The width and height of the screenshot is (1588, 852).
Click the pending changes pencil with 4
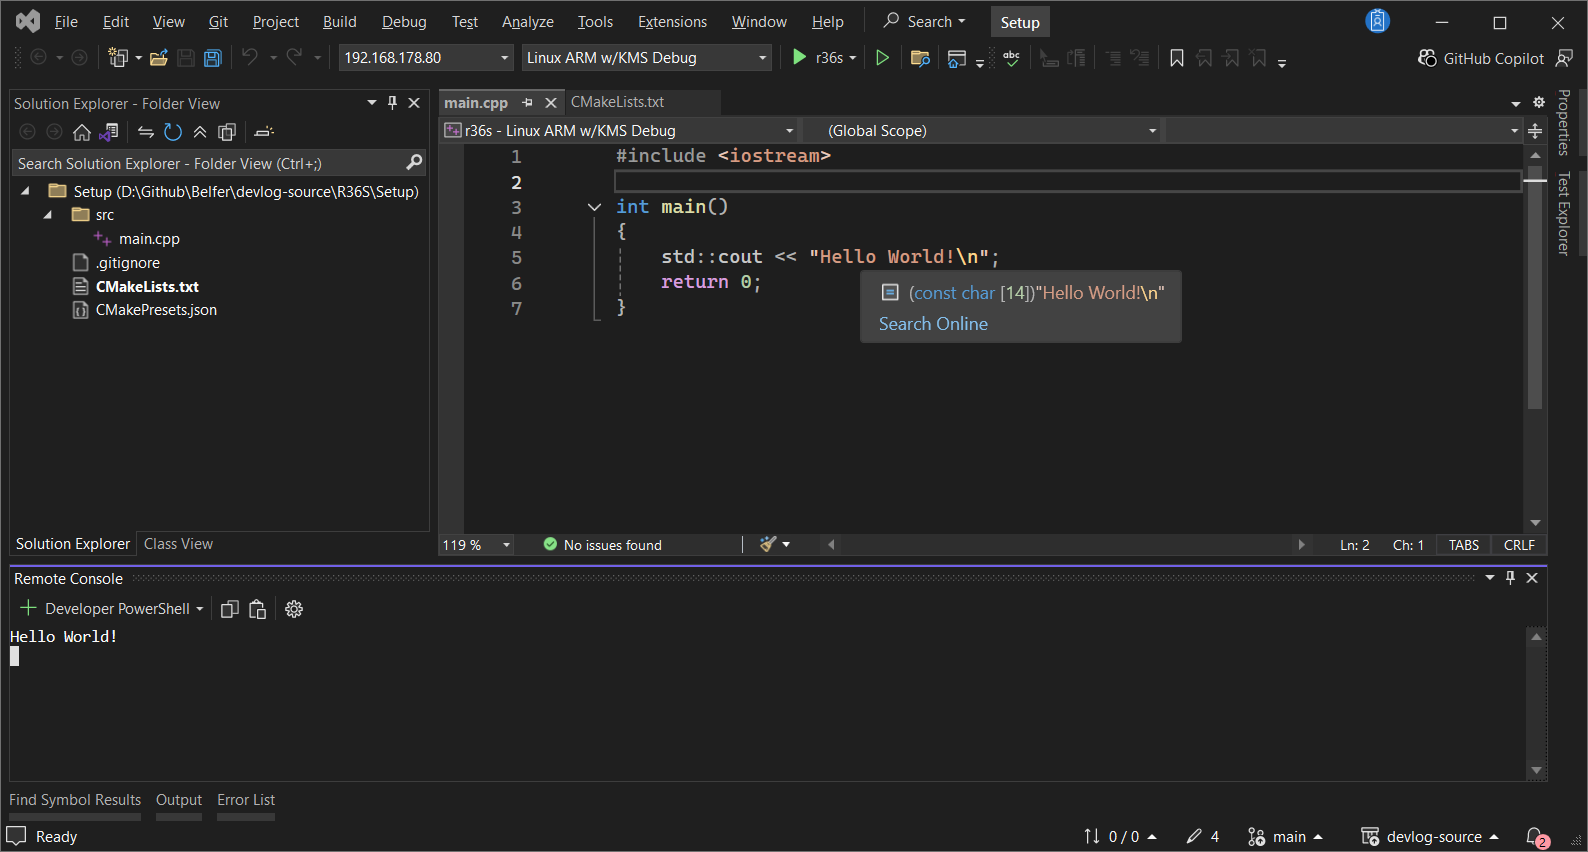click(1203, 837)
